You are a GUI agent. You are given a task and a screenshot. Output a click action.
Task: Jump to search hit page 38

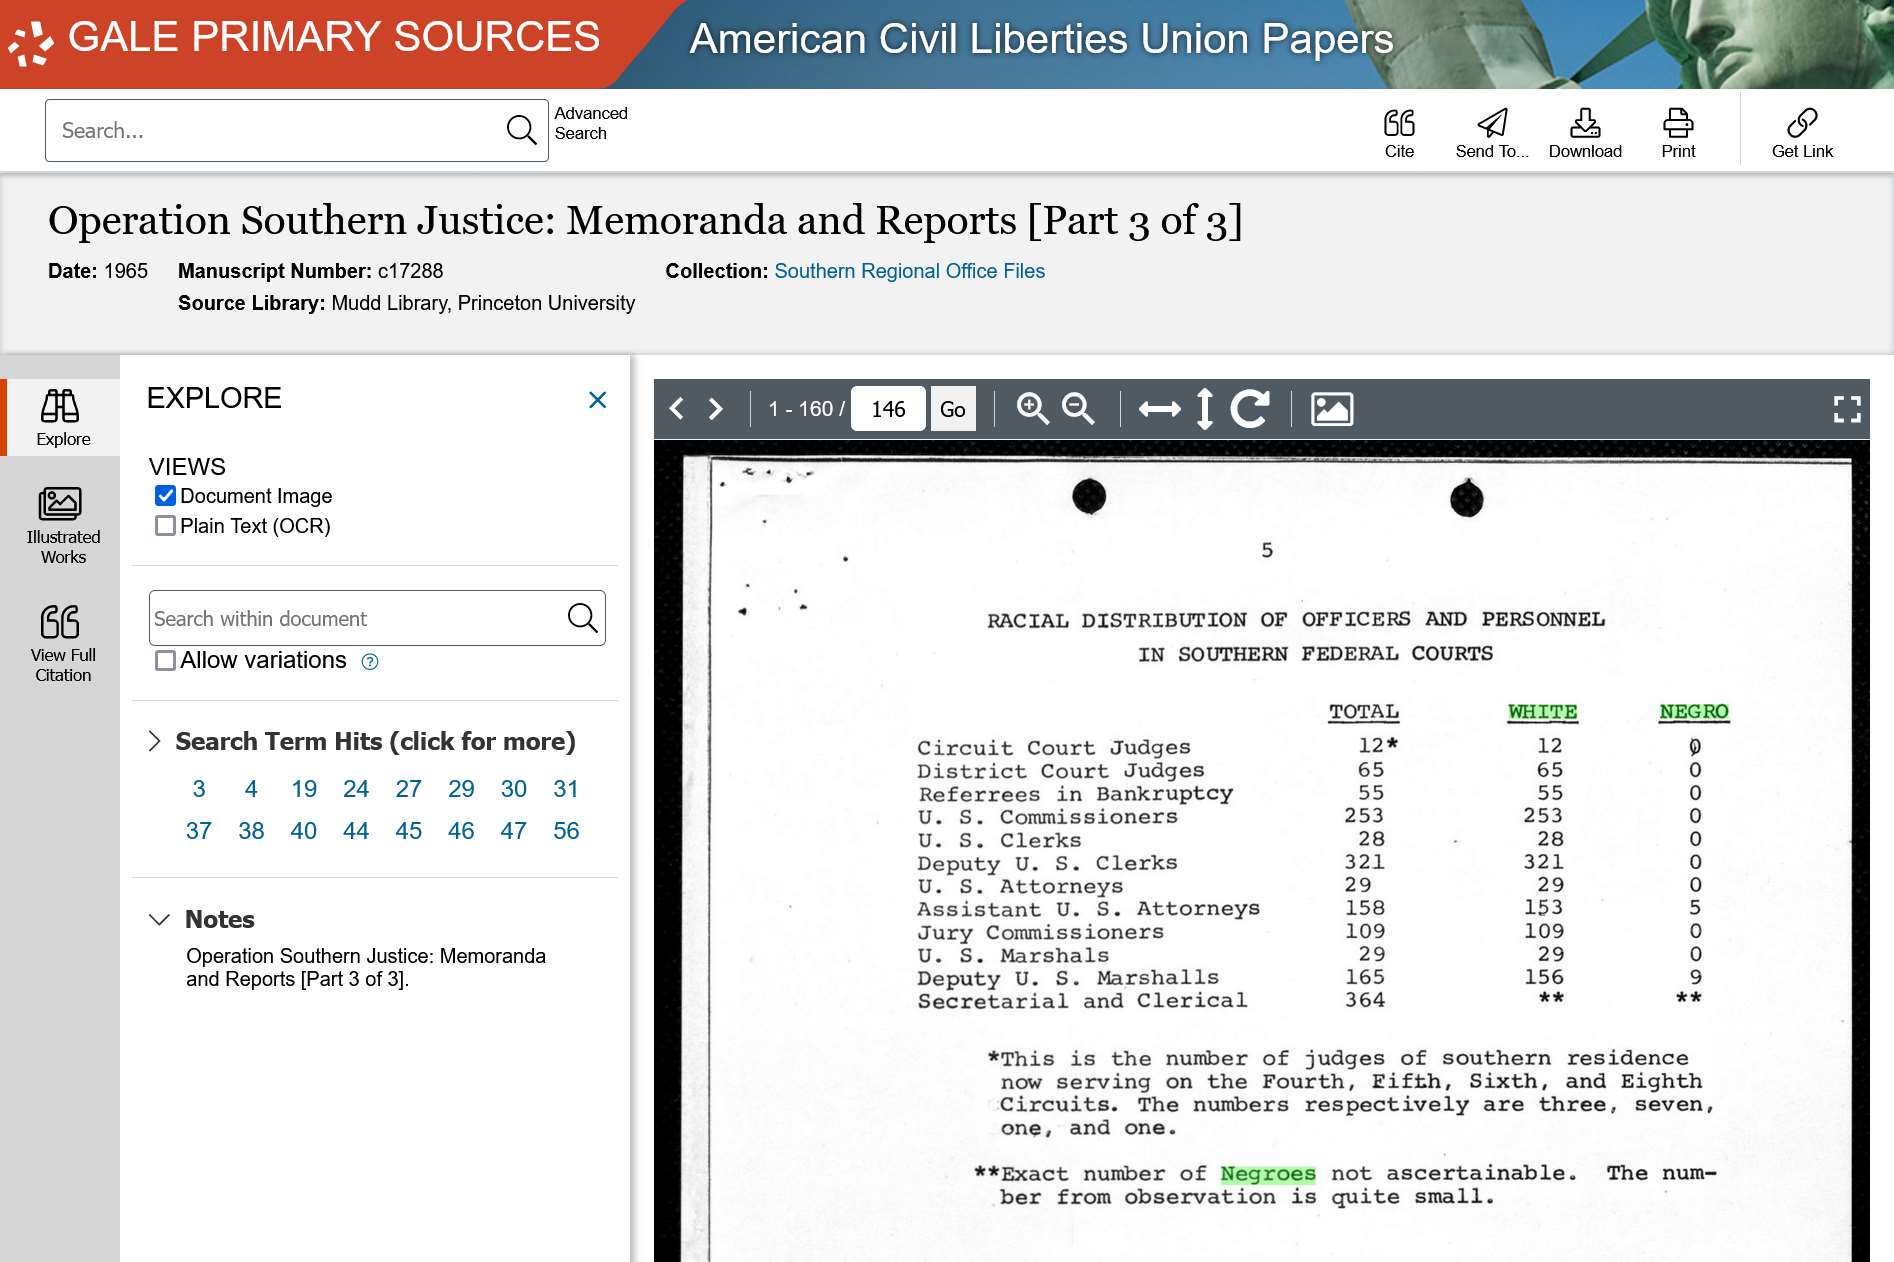251,831
